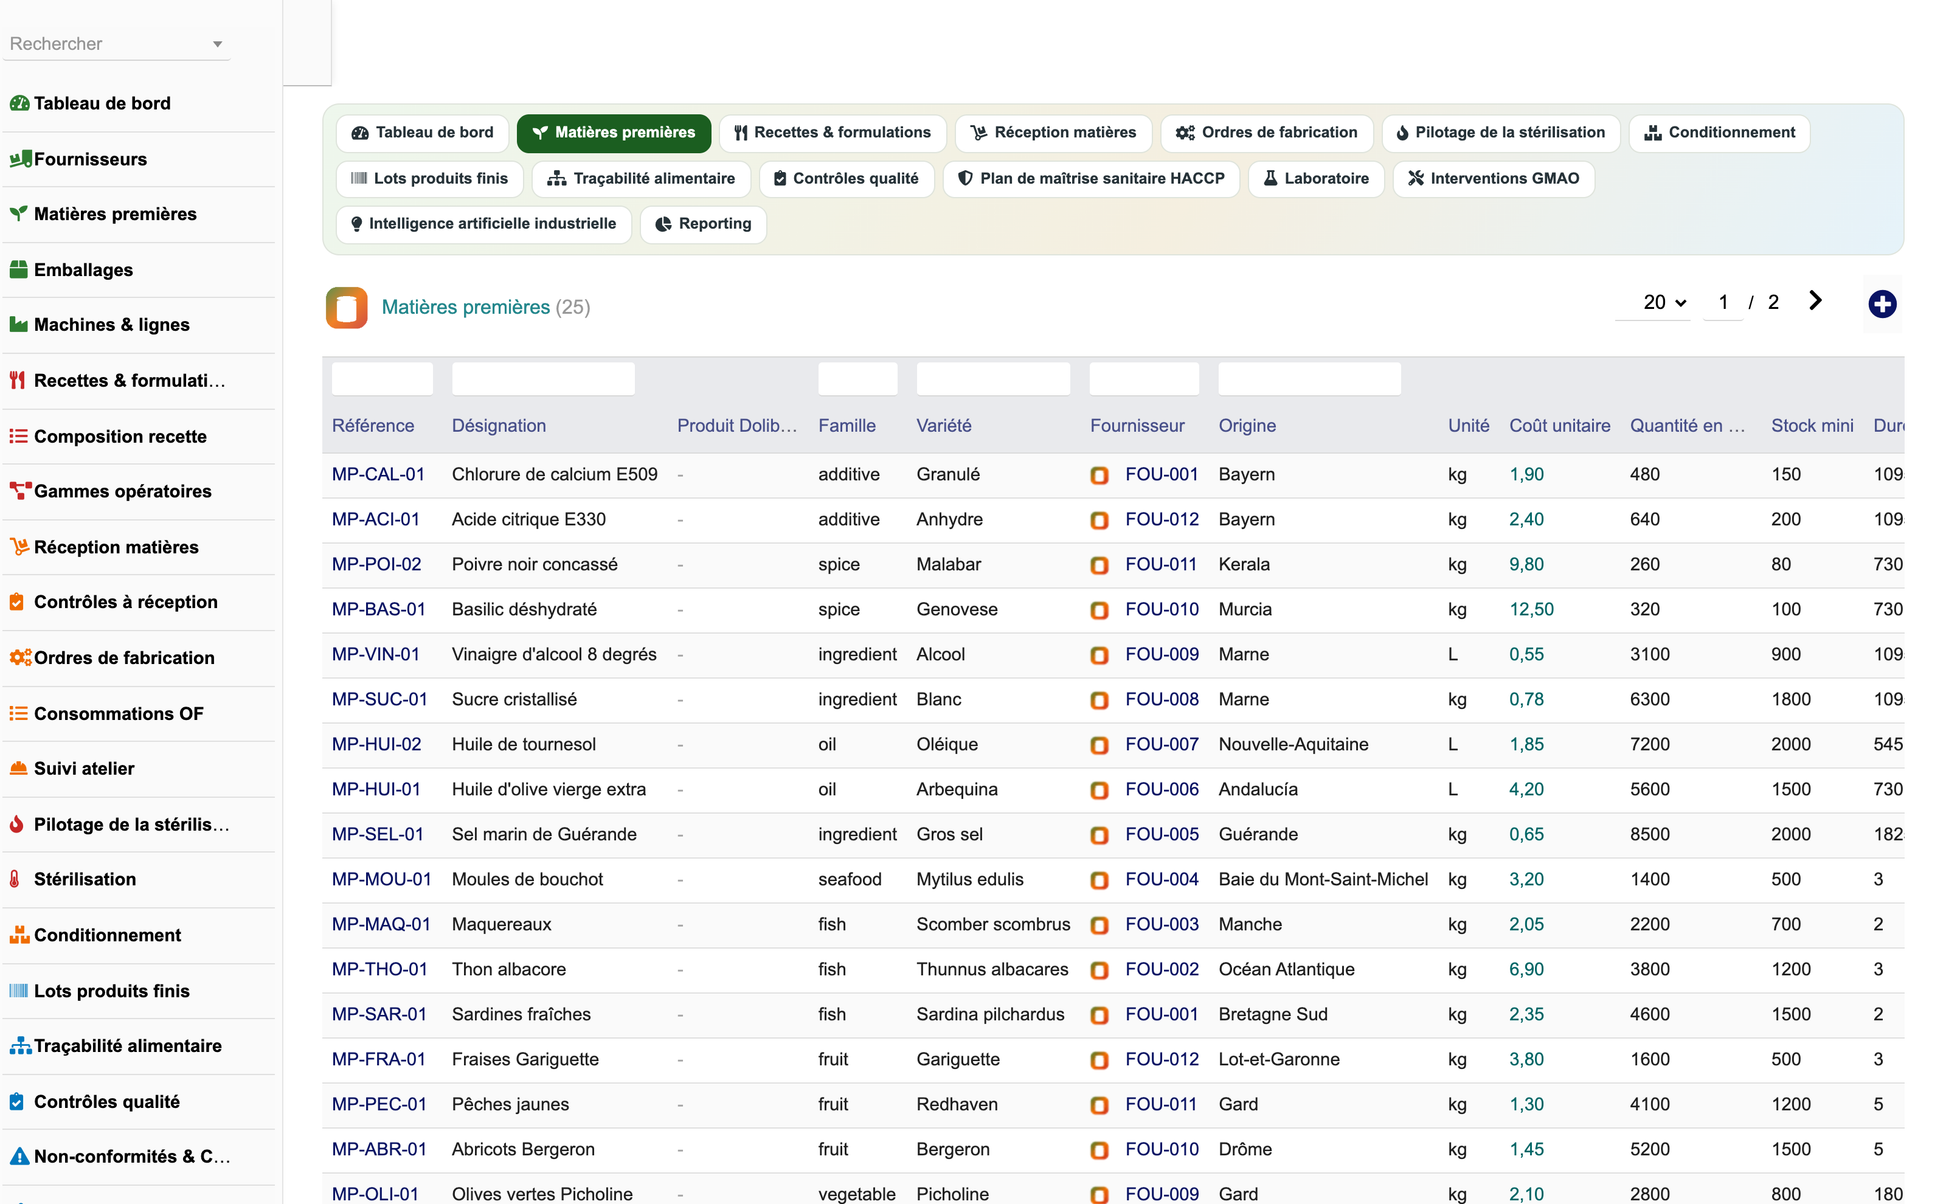Click the supplier icon beside FOU-002
Image resolution: width=1946 pixels, height=1204 pixels.
pos(1099,970)
